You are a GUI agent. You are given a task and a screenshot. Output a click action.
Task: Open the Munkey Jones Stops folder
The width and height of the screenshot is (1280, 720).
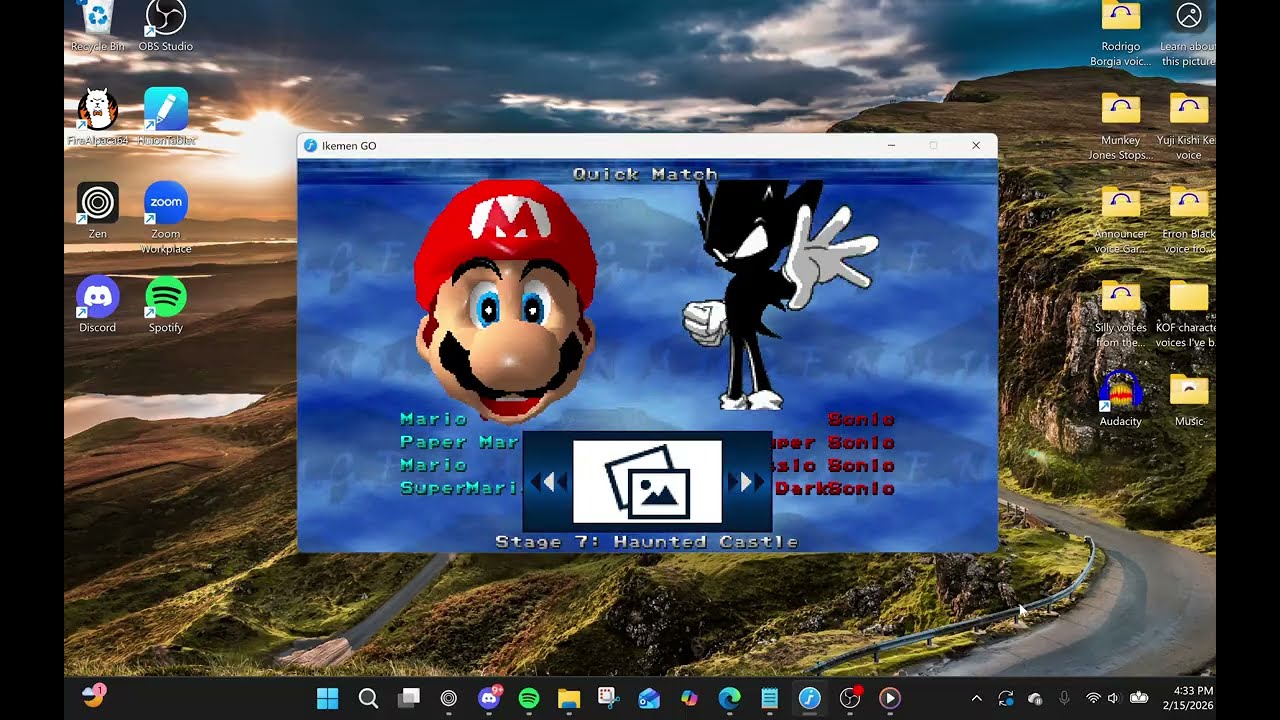click(x=1121, y=126)
